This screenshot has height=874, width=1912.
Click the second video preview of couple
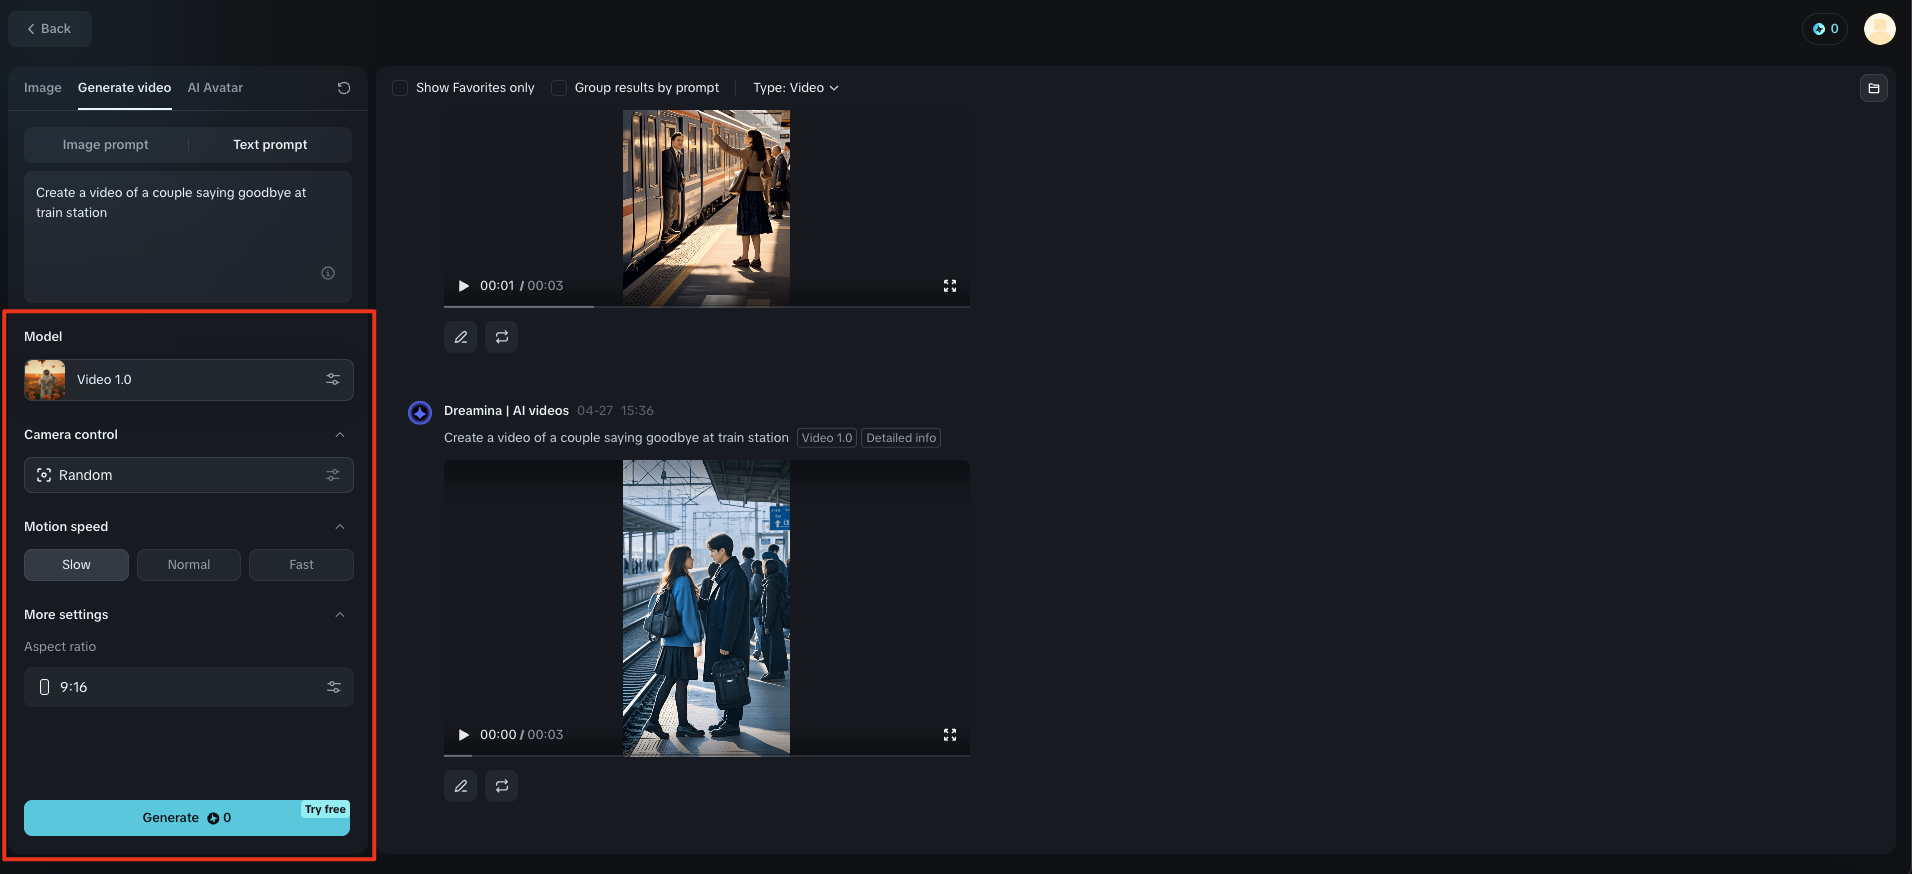tap(706, 608)
